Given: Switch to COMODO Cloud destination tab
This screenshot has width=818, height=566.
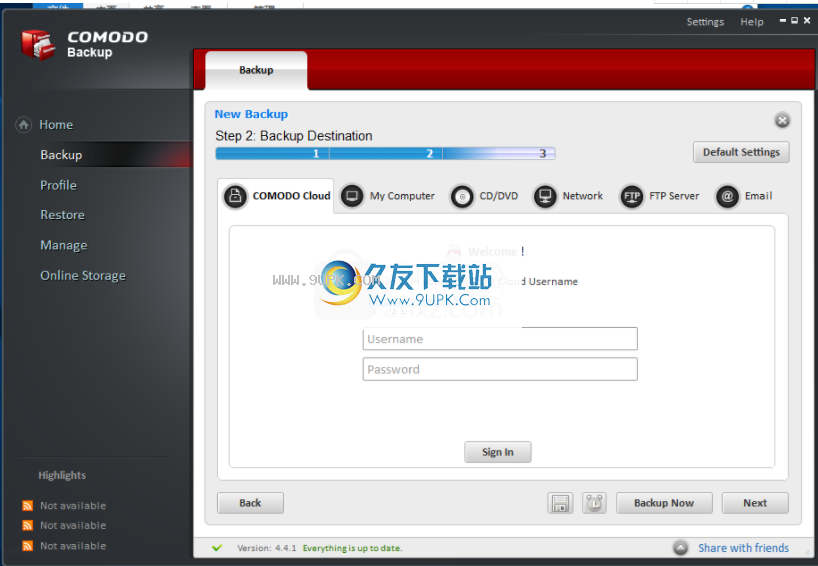Looking at the screenshot, I should pos(276,196).
